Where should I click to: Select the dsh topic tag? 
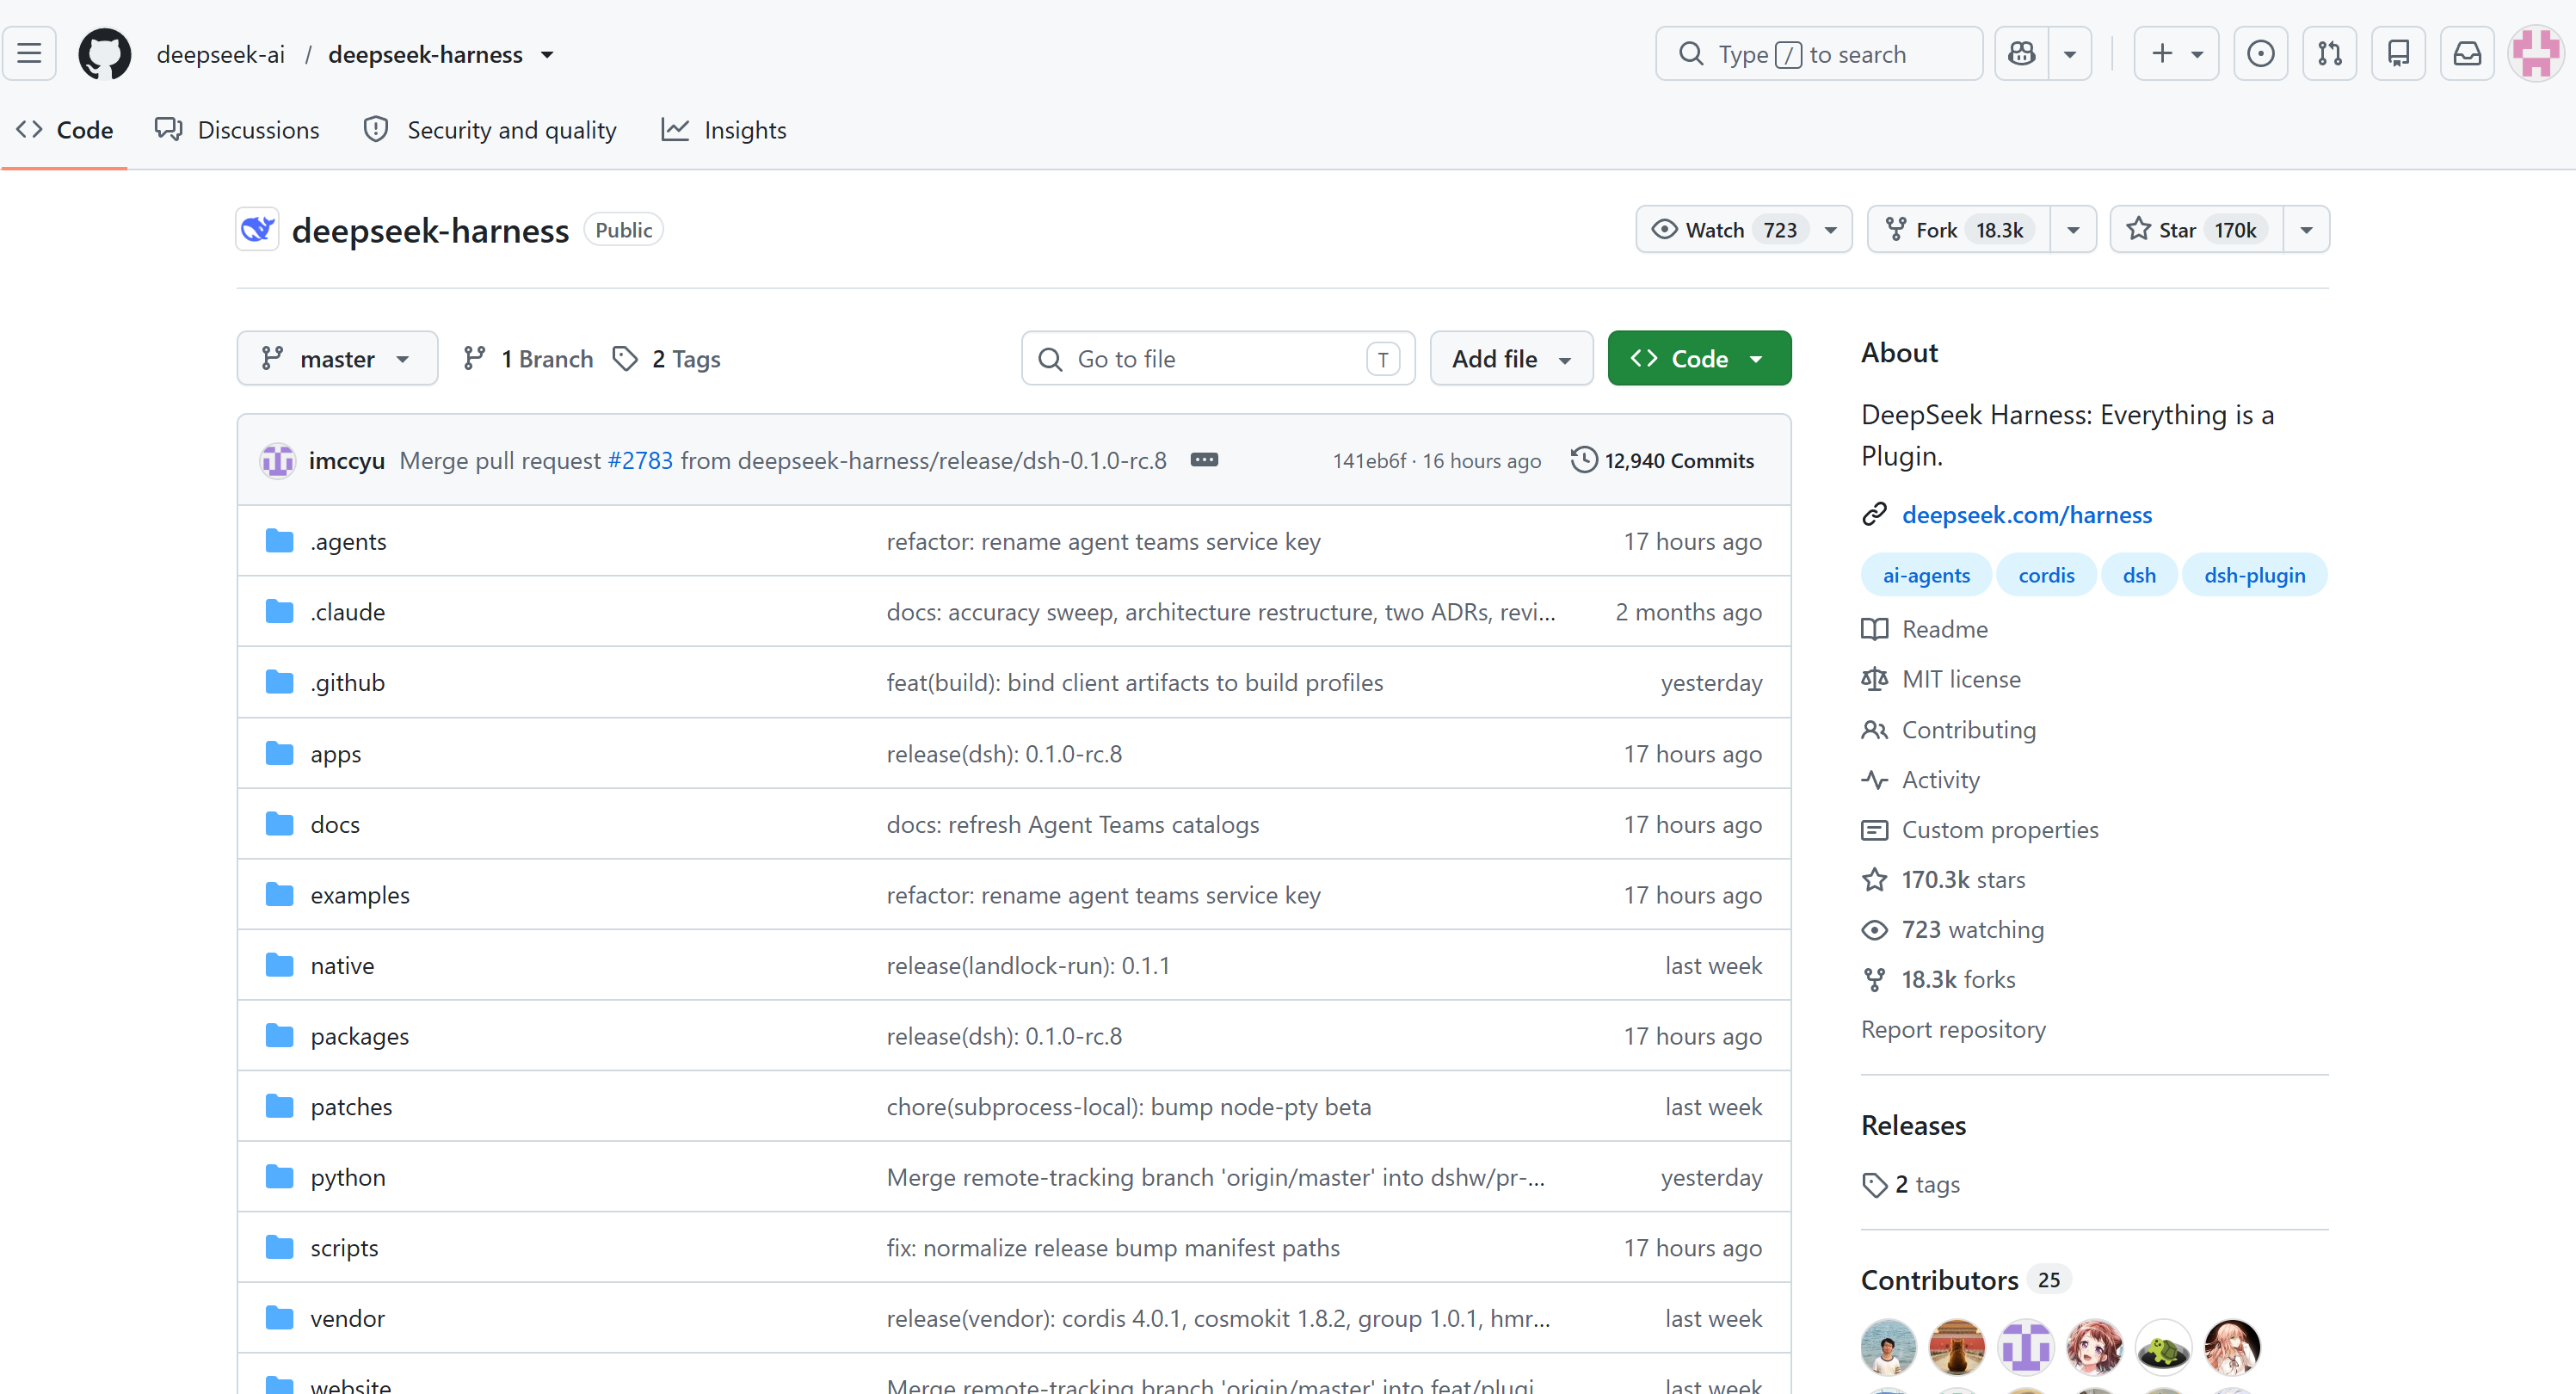click(x=2139, y=575)
